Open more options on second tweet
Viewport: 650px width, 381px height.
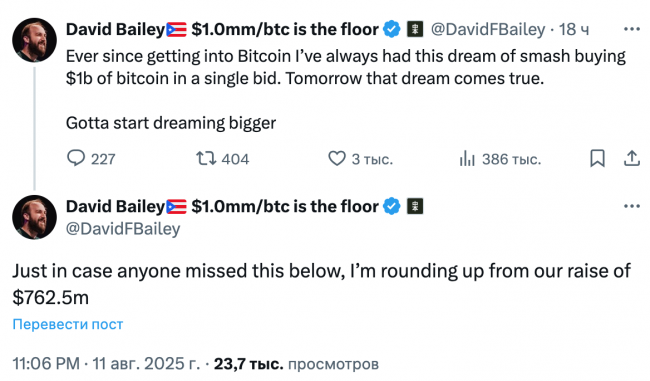[x=632, y=206]
